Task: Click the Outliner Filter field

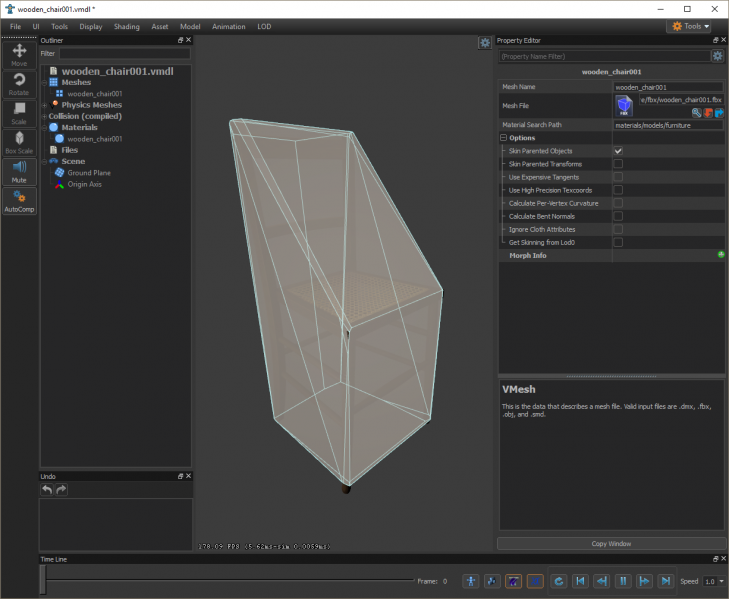Action: pos(125,53)
